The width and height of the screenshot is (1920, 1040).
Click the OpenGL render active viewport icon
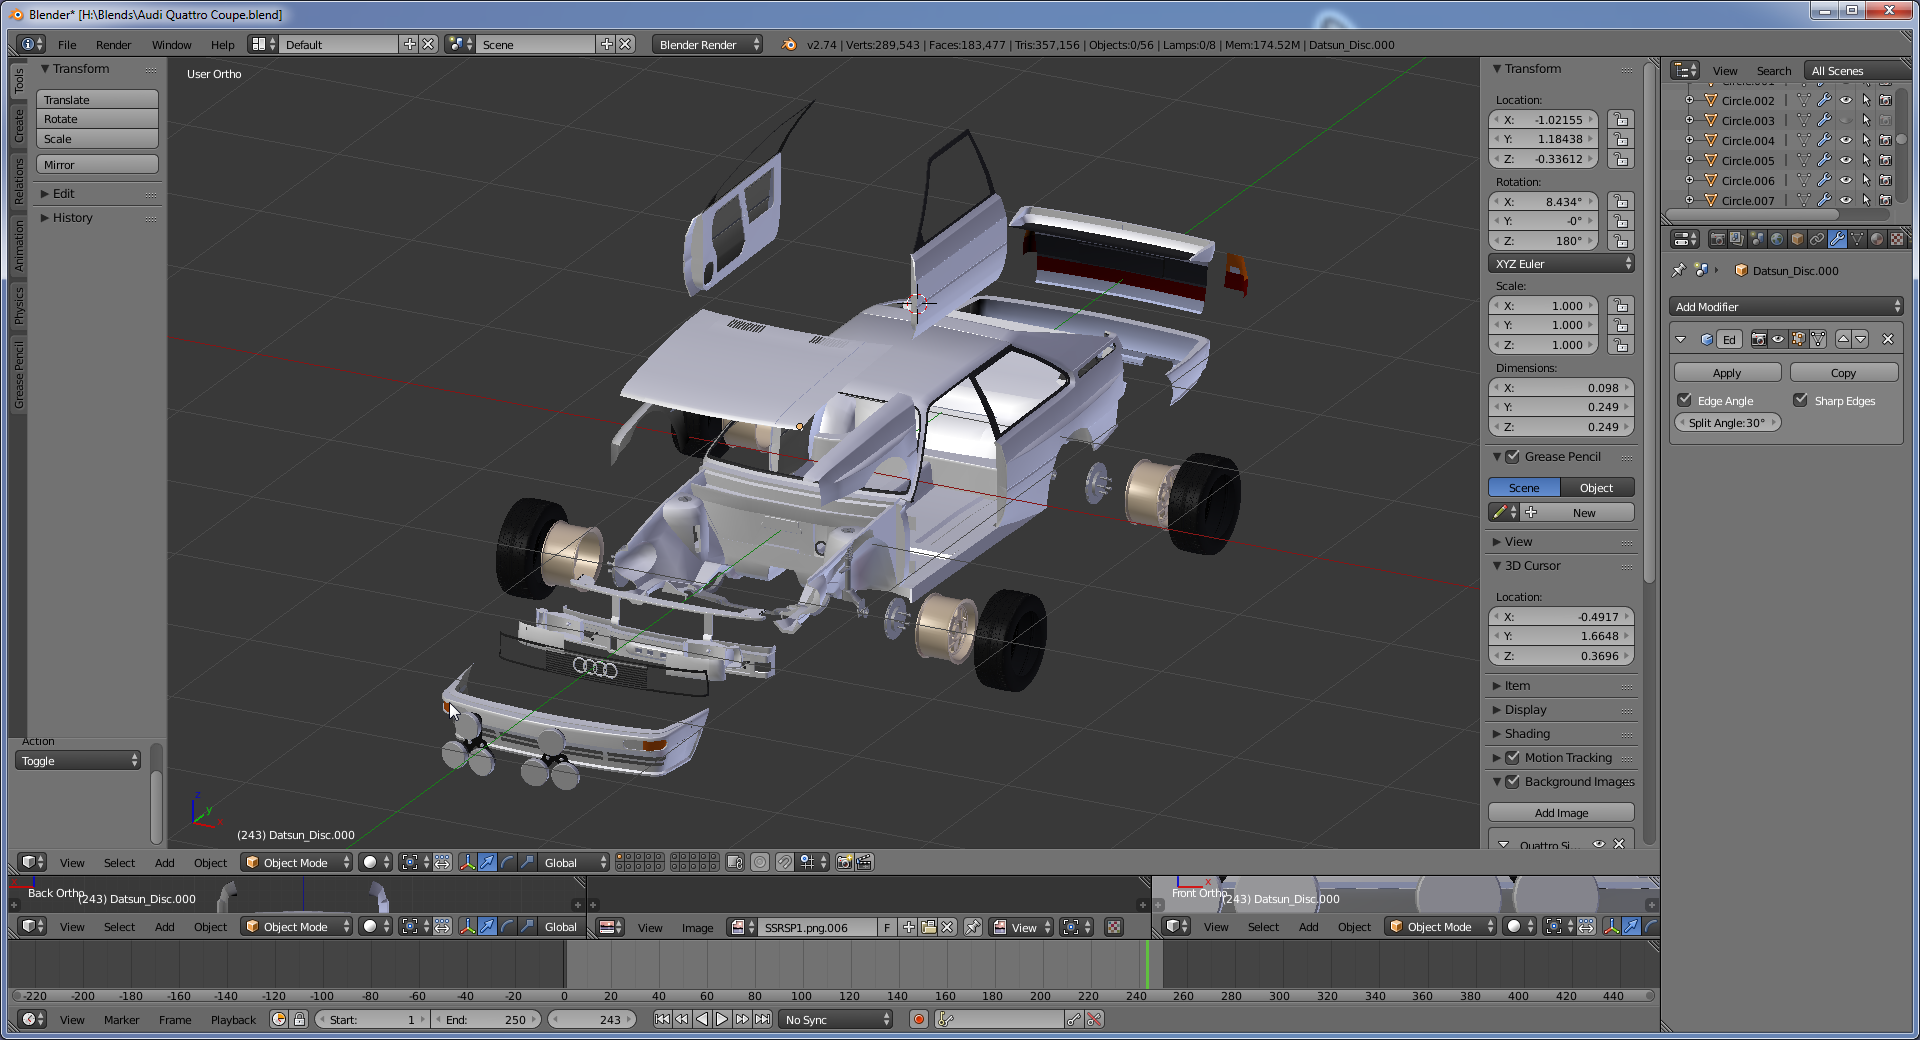(844, 862)
